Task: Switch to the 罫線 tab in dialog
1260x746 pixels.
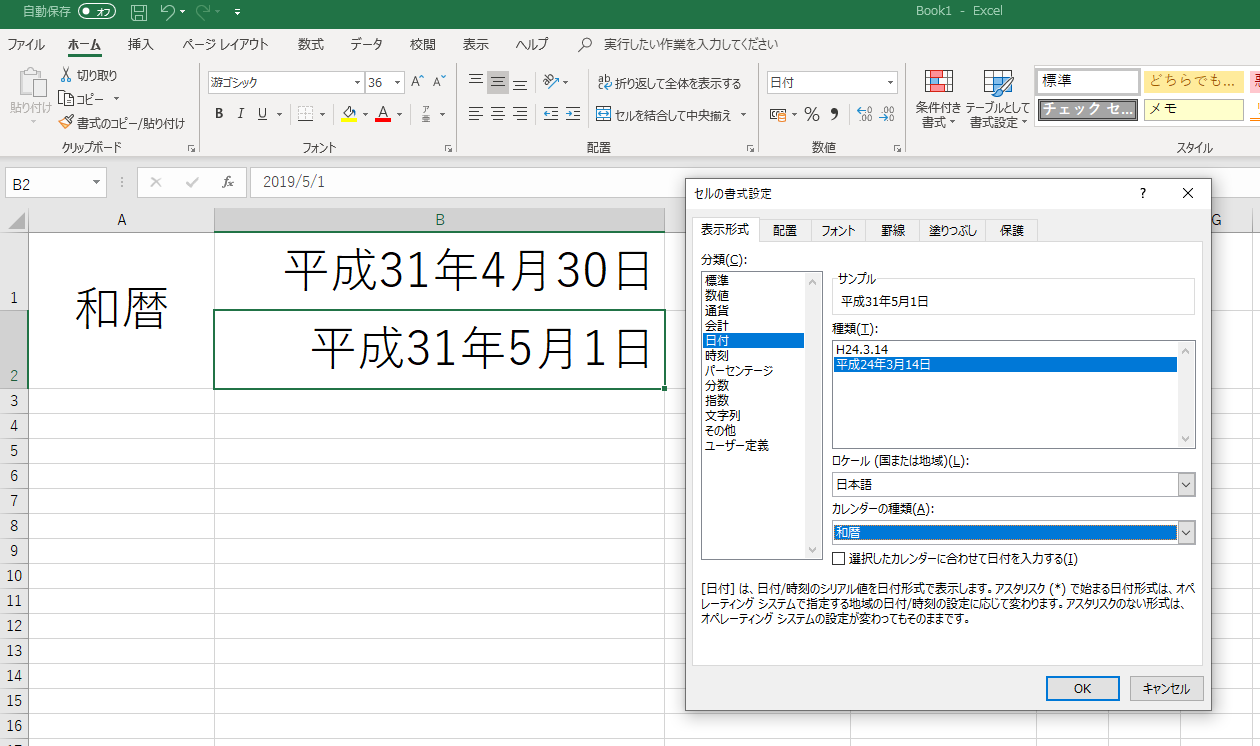Action: click(892, 231)
